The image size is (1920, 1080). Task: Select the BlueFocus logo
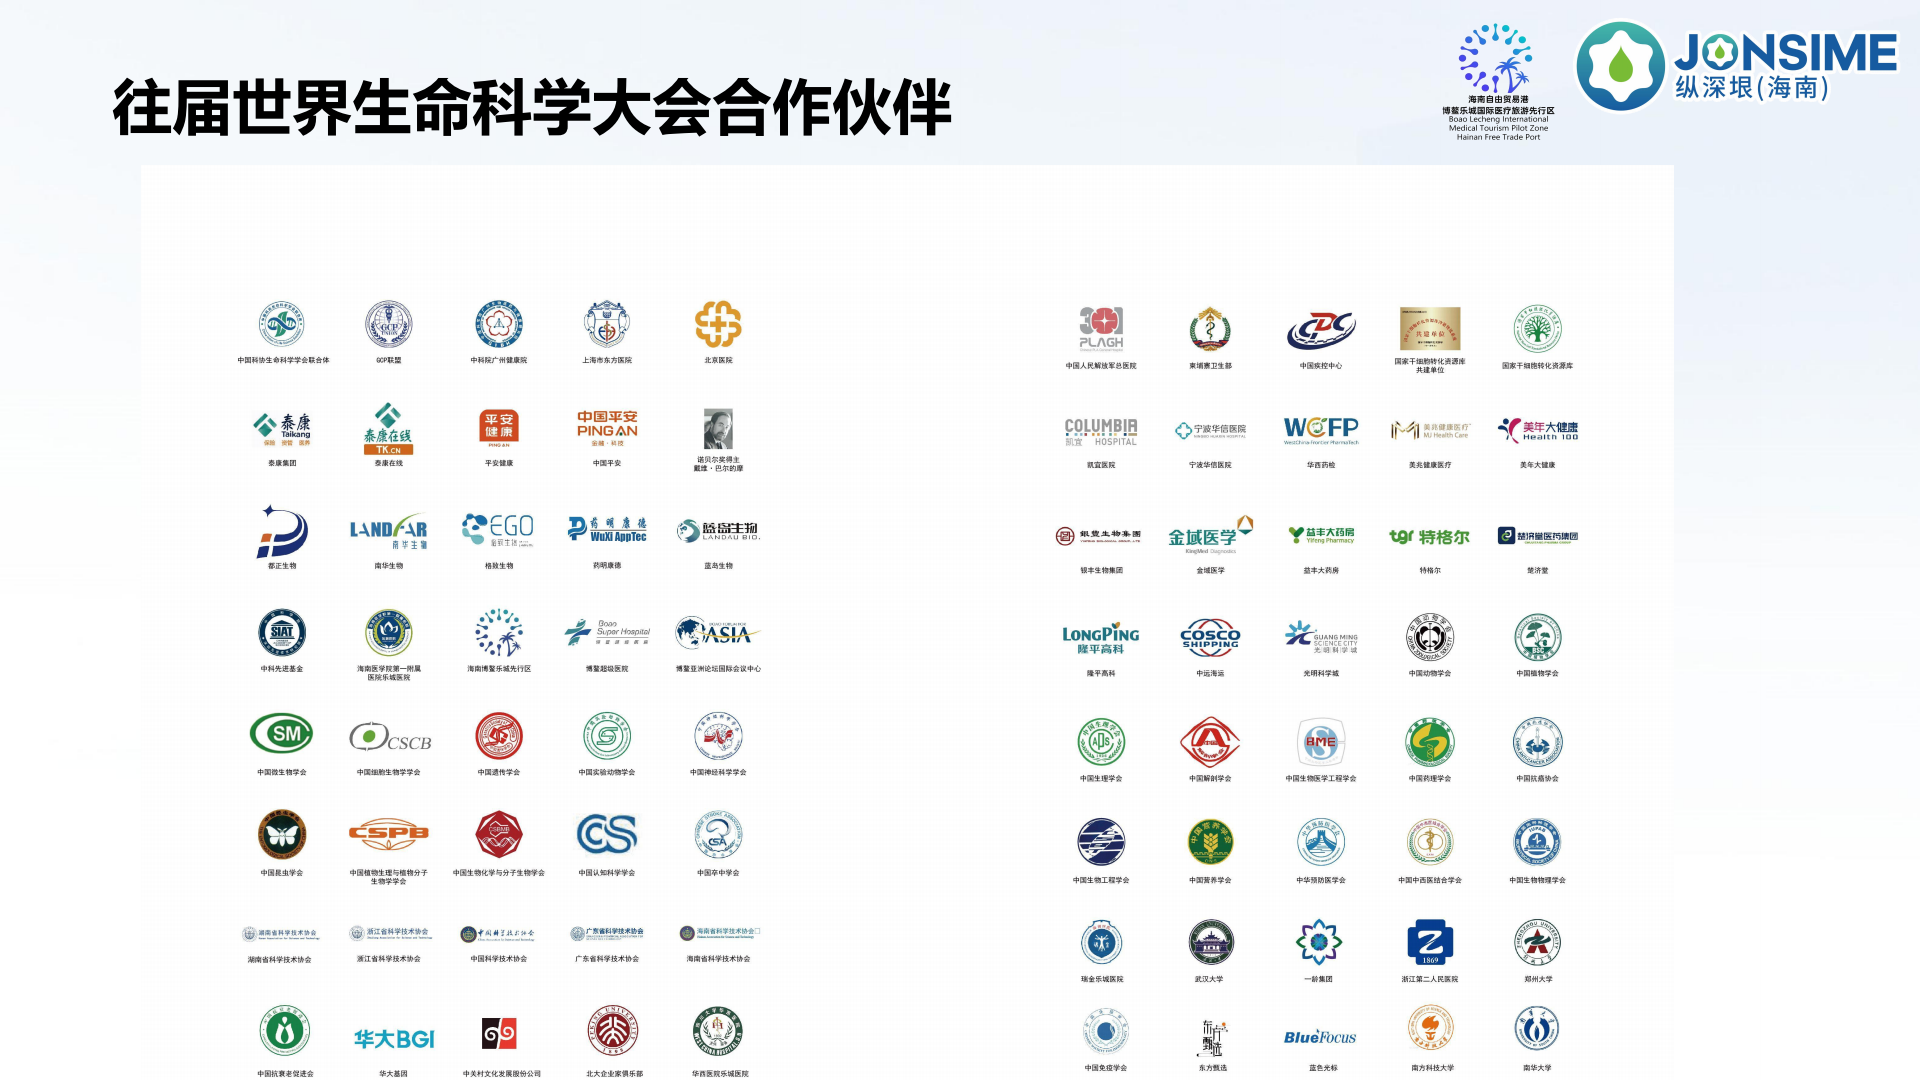(x=1322, y=1038)
